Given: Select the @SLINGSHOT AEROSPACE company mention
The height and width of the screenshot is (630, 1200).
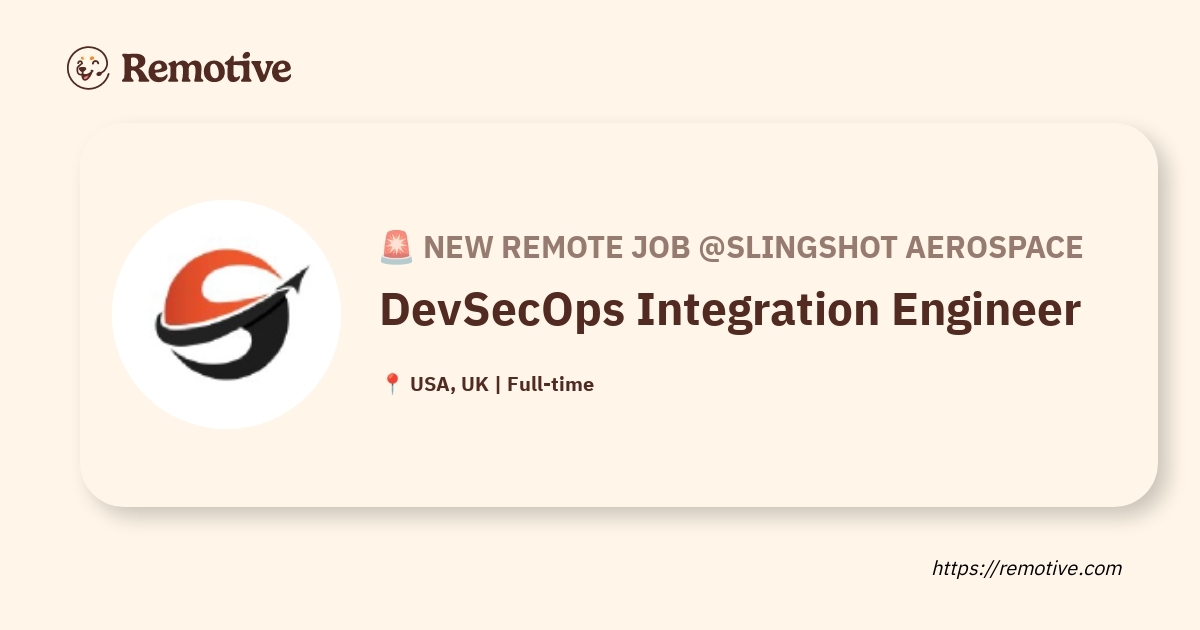Looking at the screenshot, I should pos(890,247).
